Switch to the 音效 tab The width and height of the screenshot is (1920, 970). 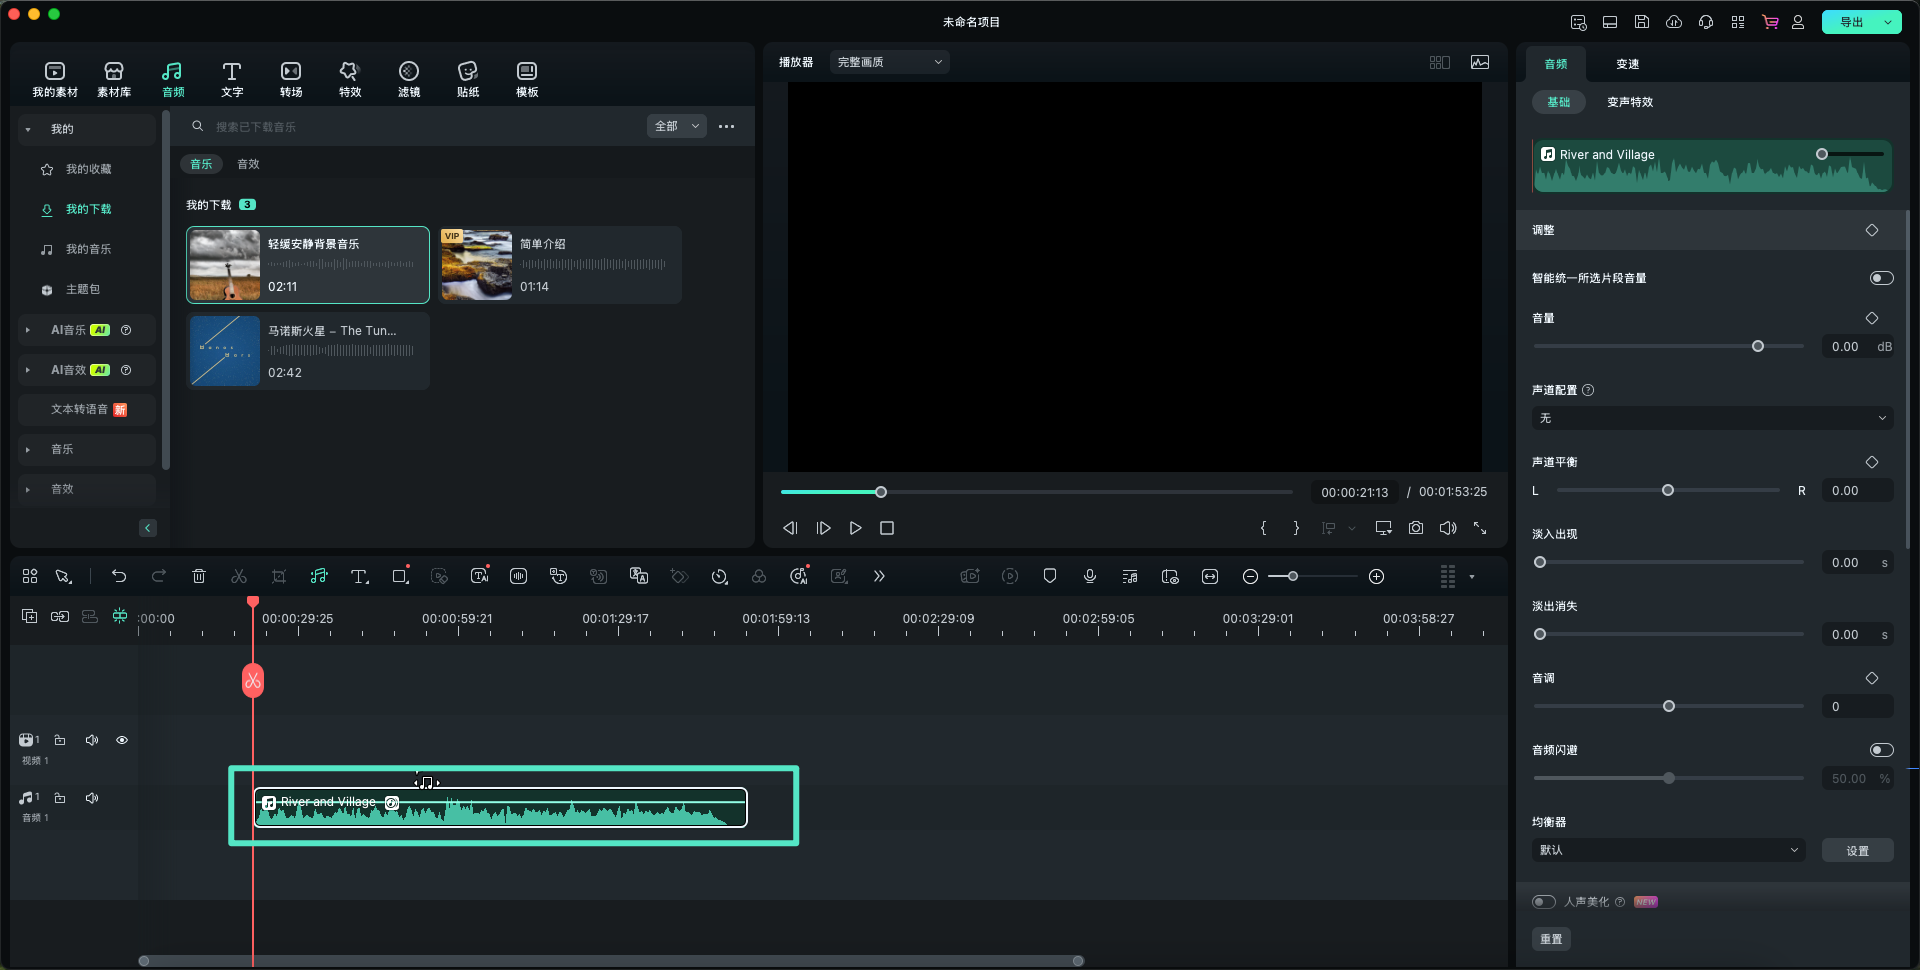click(x=248, y=164)
